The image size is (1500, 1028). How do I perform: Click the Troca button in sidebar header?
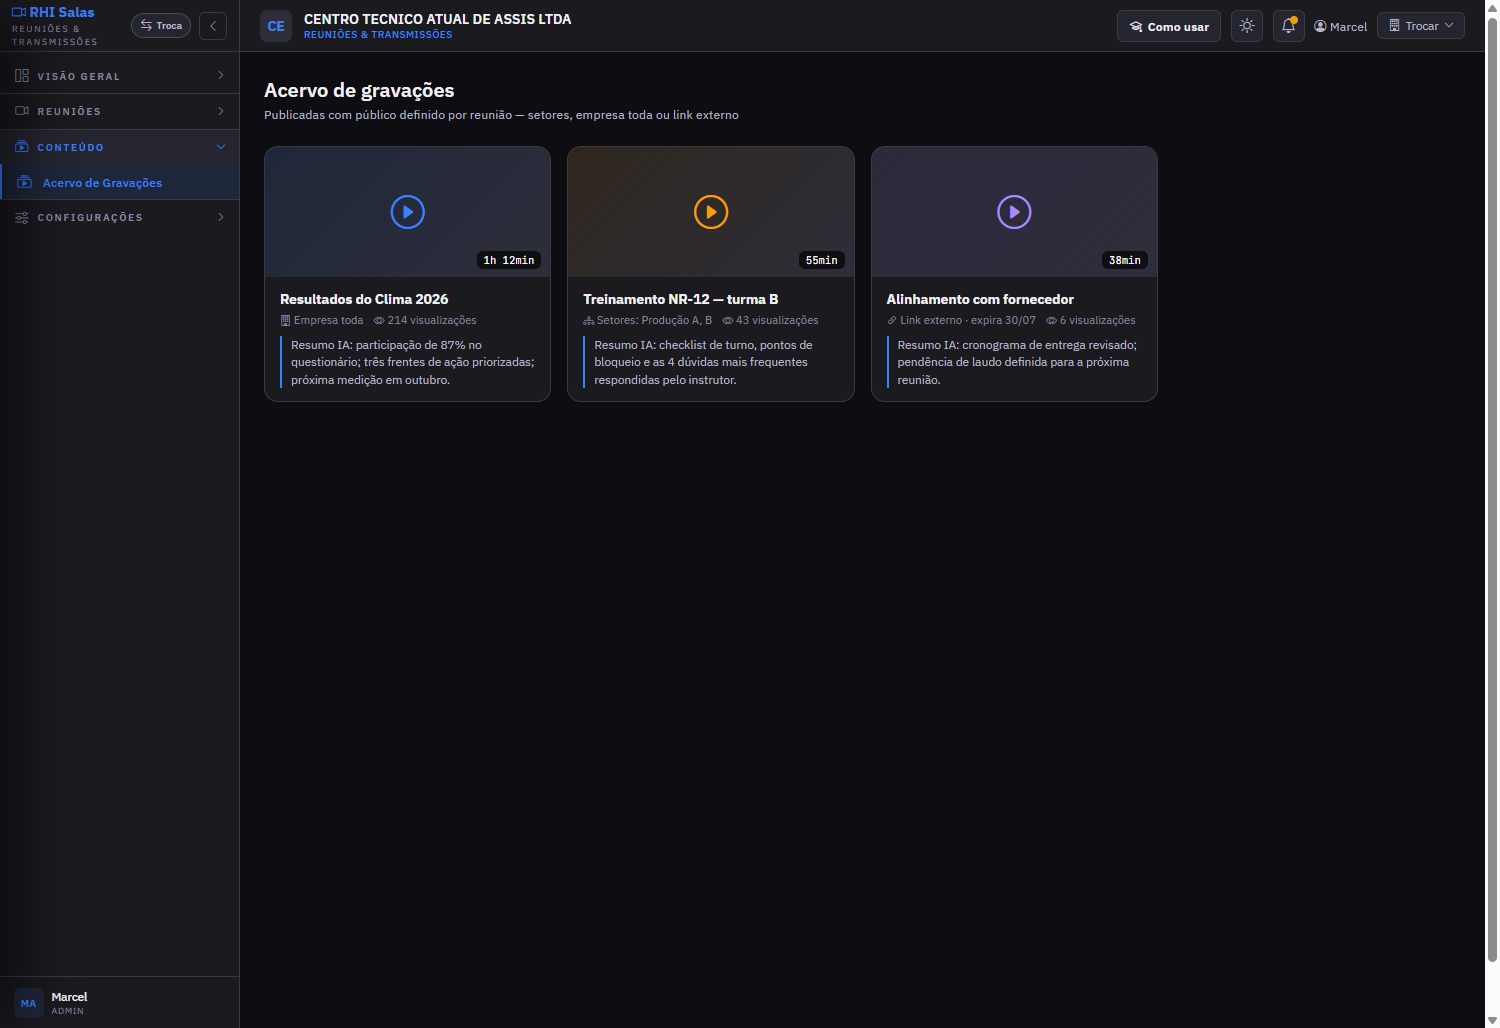161,26
